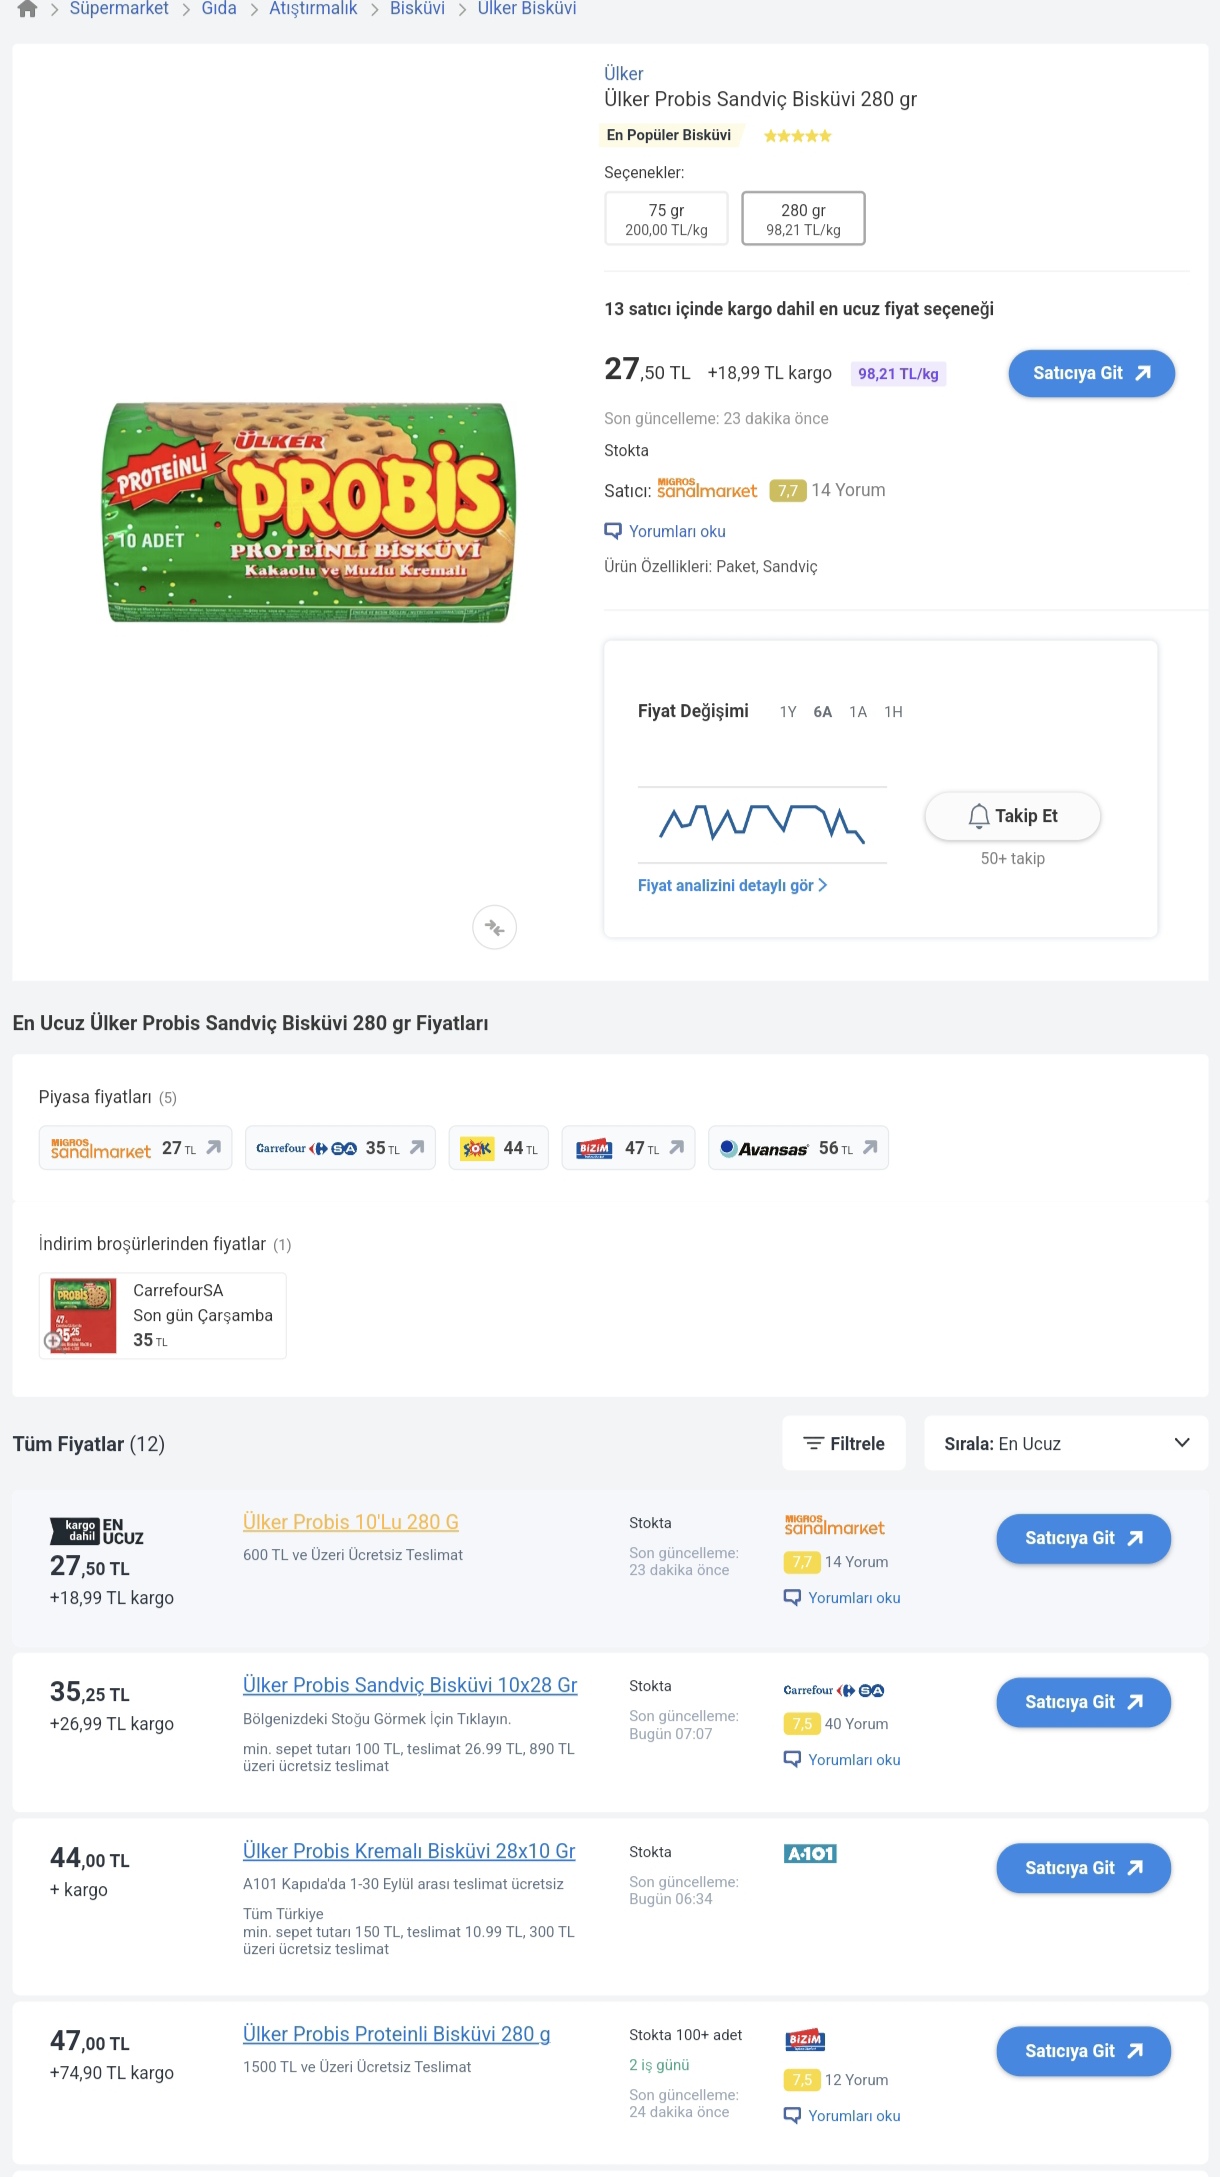Open CarrefourSA 35 TL market price
1220x2177 pixels.
coord(340,1148)
